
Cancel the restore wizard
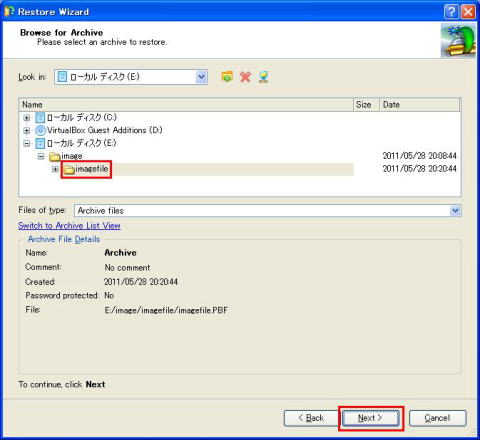point(437,418)
